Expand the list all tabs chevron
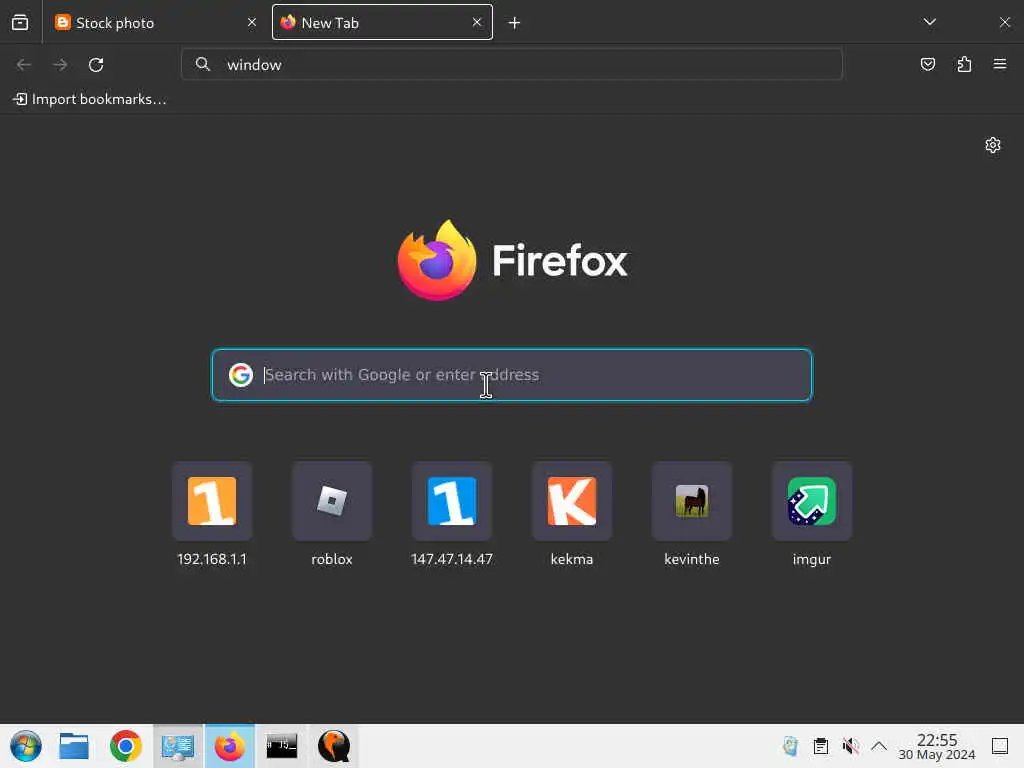 [x=929, y=22]
